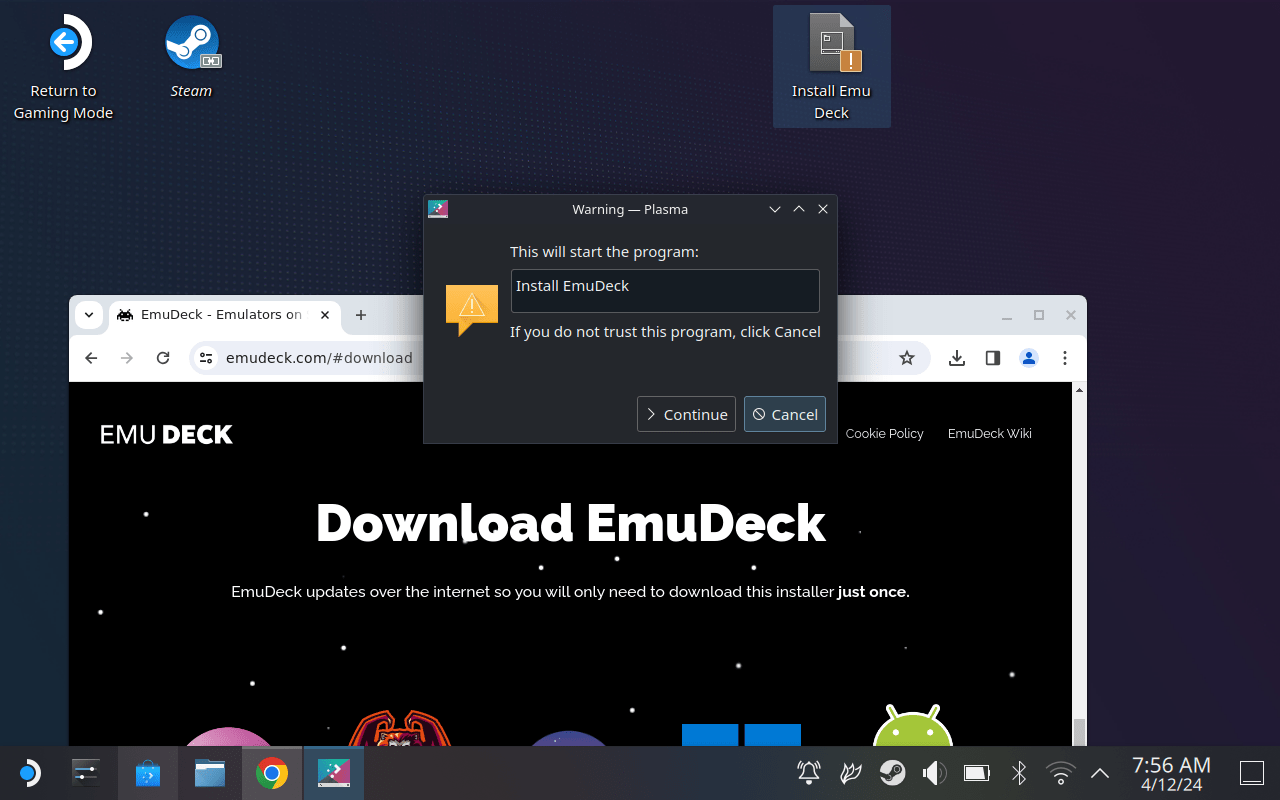Open the Chrome downloads icon
Viewport: 1280px width, 800px height.
957,358
